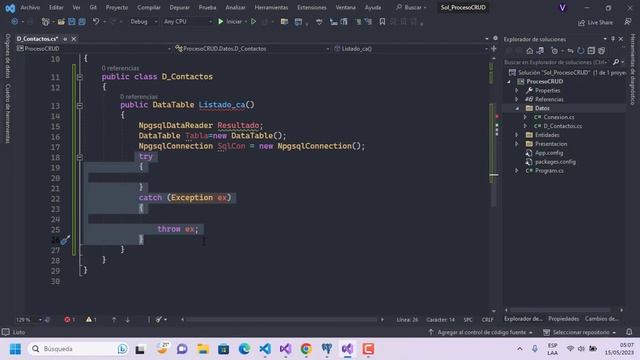
Task: Switch to the Cambios de... panel tab
Action: [602, 319]
